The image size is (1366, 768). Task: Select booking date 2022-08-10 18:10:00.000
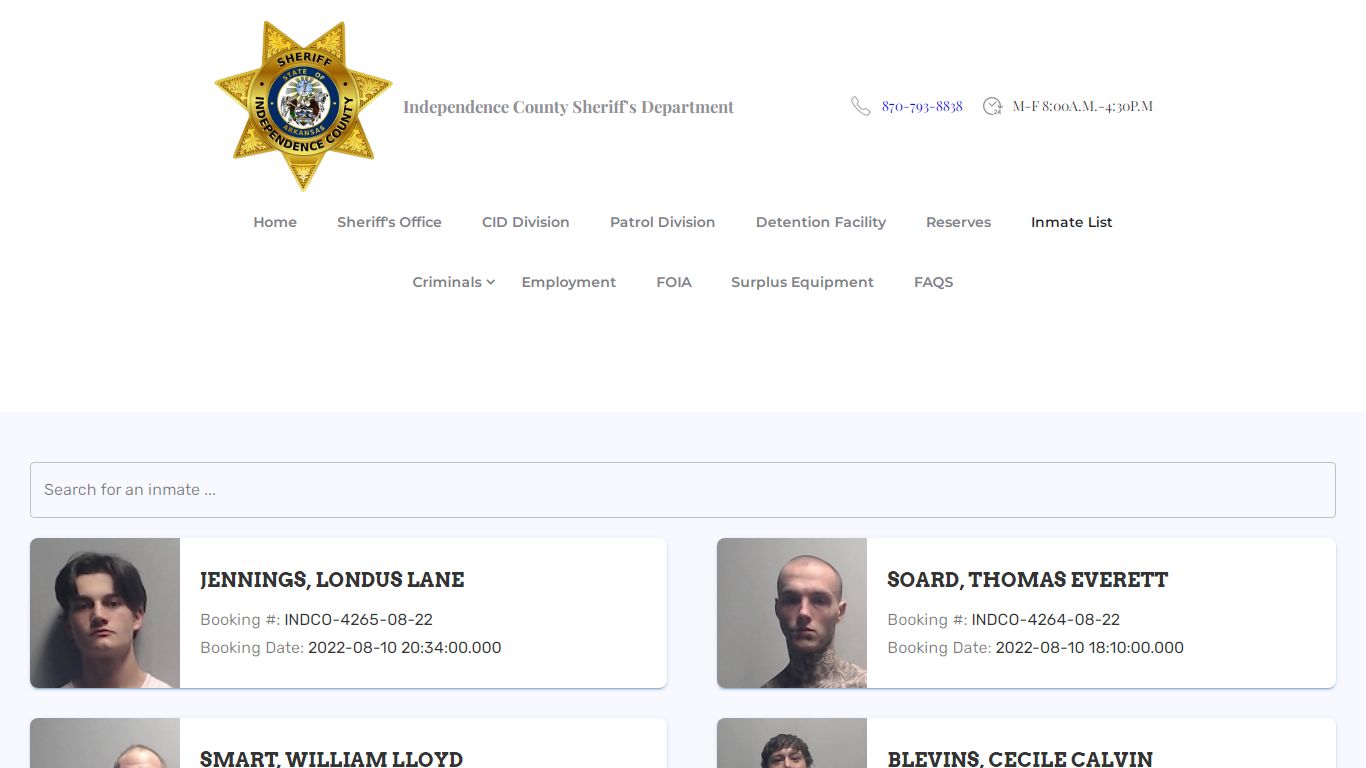1090,648
